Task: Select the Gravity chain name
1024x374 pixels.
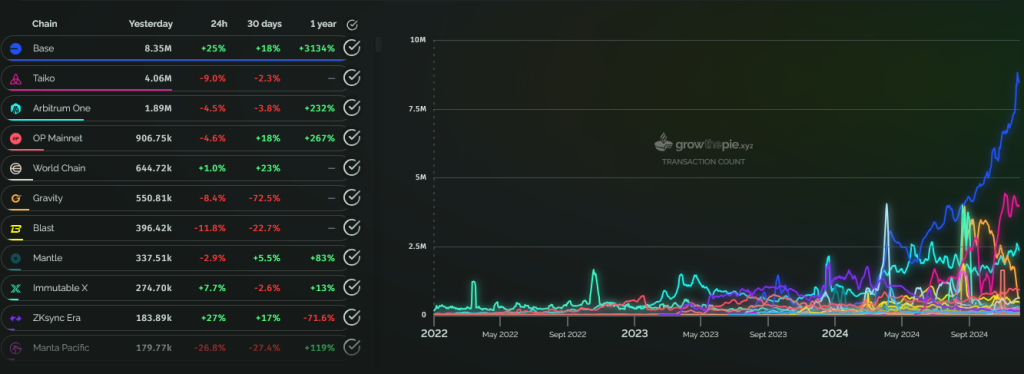Action: (48, 198)
